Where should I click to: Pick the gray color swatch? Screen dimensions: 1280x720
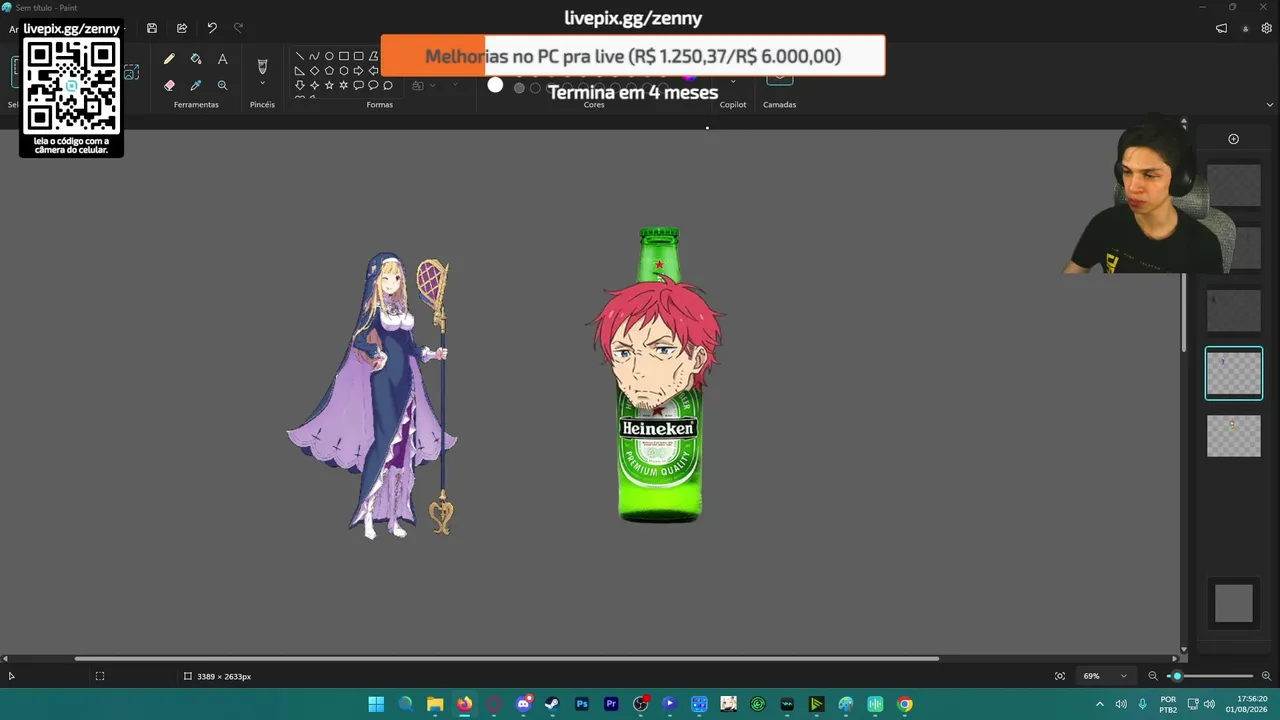519,88
